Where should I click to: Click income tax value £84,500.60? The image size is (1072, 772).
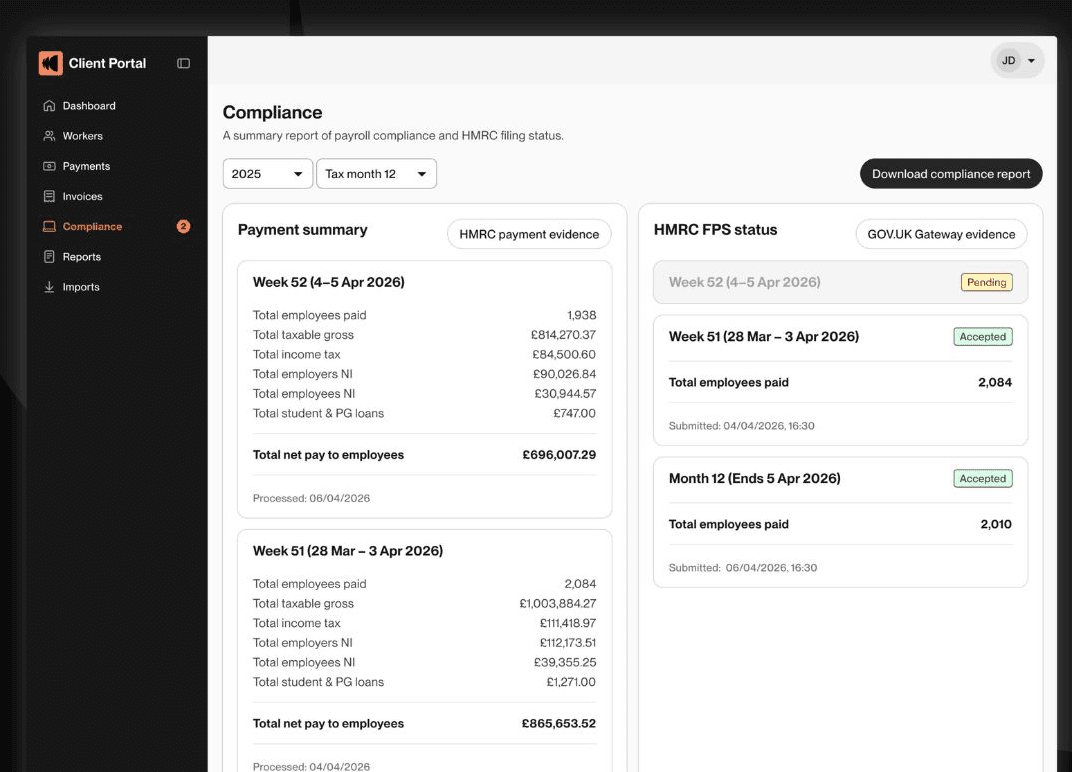coord(564,354)
